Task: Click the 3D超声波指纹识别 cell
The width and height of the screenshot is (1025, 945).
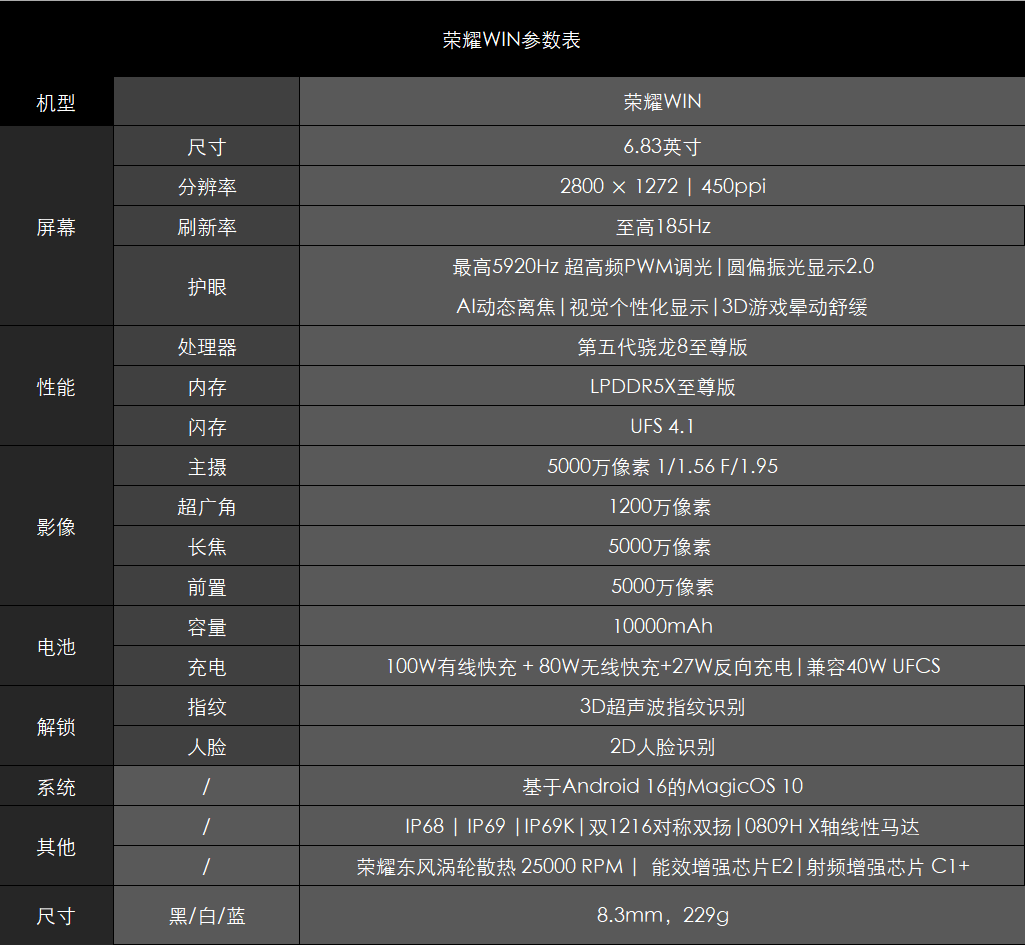Action: click(x=662, y=707)
